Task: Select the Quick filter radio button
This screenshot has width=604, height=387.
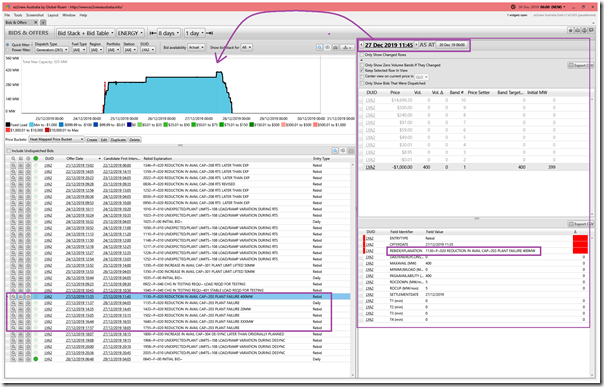Action: [8, 45]
